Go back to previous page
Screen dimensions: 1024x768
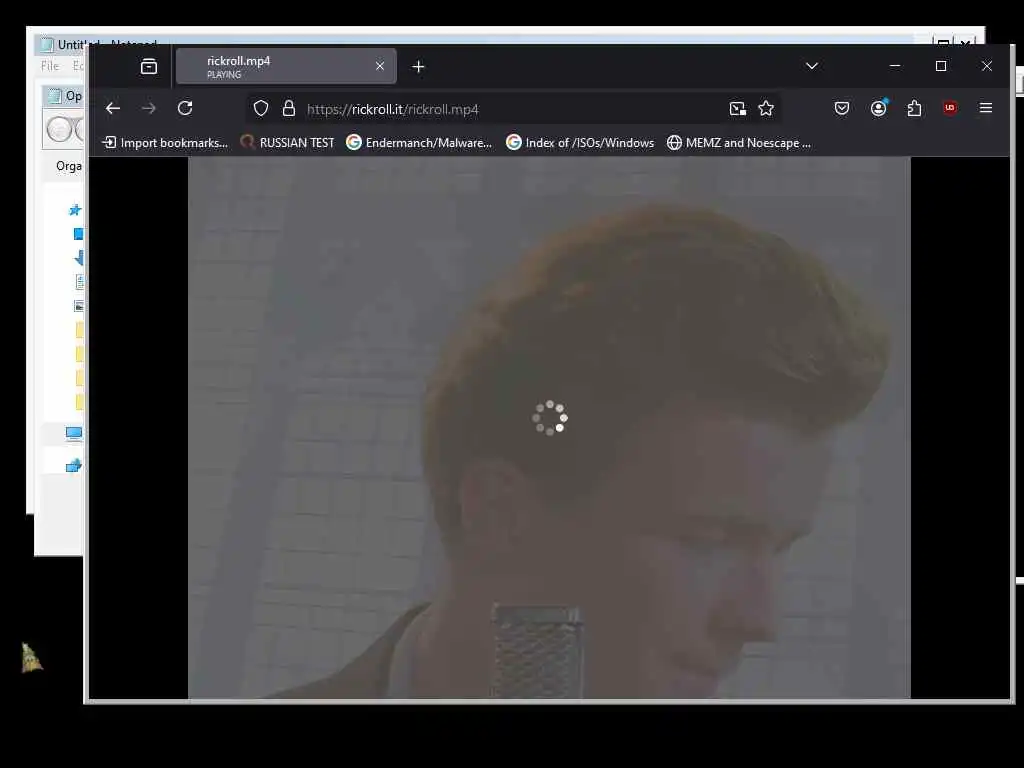click(113, 108)
